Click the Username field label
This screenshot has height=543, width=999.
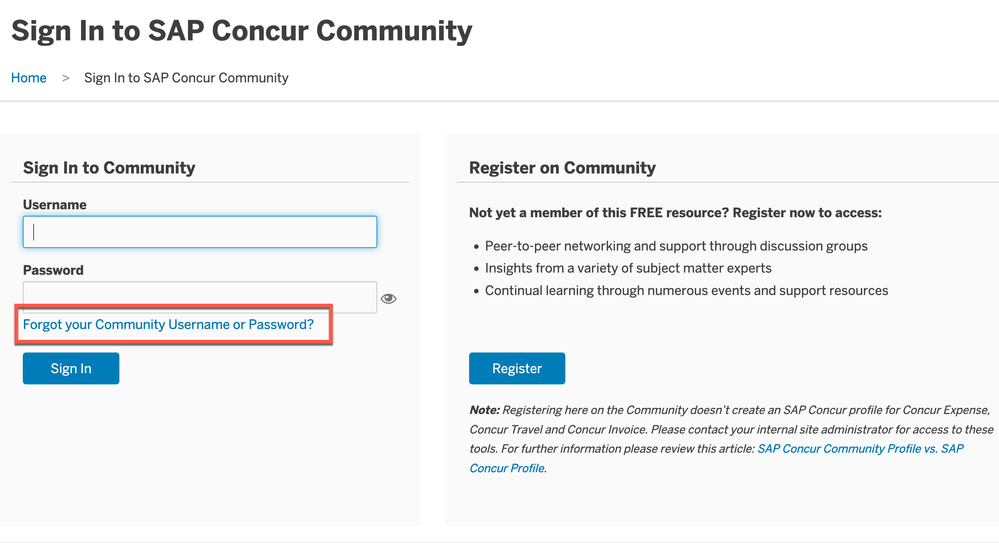tap(55, 205)
